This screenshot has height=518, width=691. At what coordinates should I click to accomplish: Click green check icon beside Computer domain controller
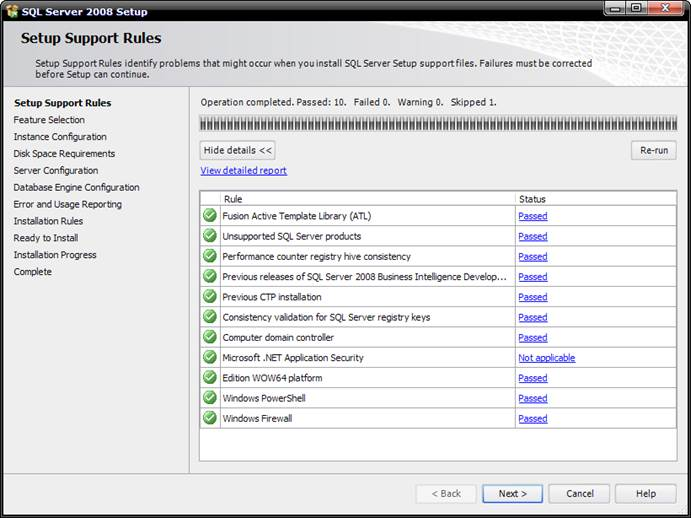click(210, 337)
